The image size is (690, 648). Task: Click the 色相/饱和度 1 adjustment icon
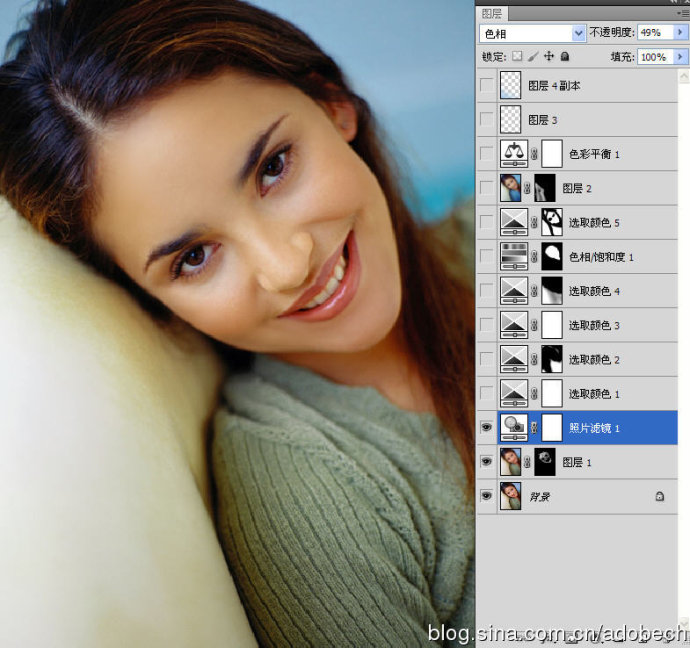coord(514,256)
